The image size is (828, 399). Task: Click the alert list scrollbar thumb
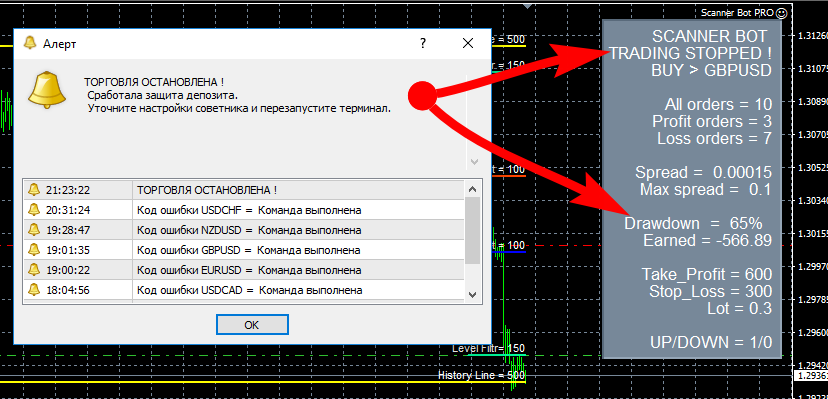tap(473, 231)
